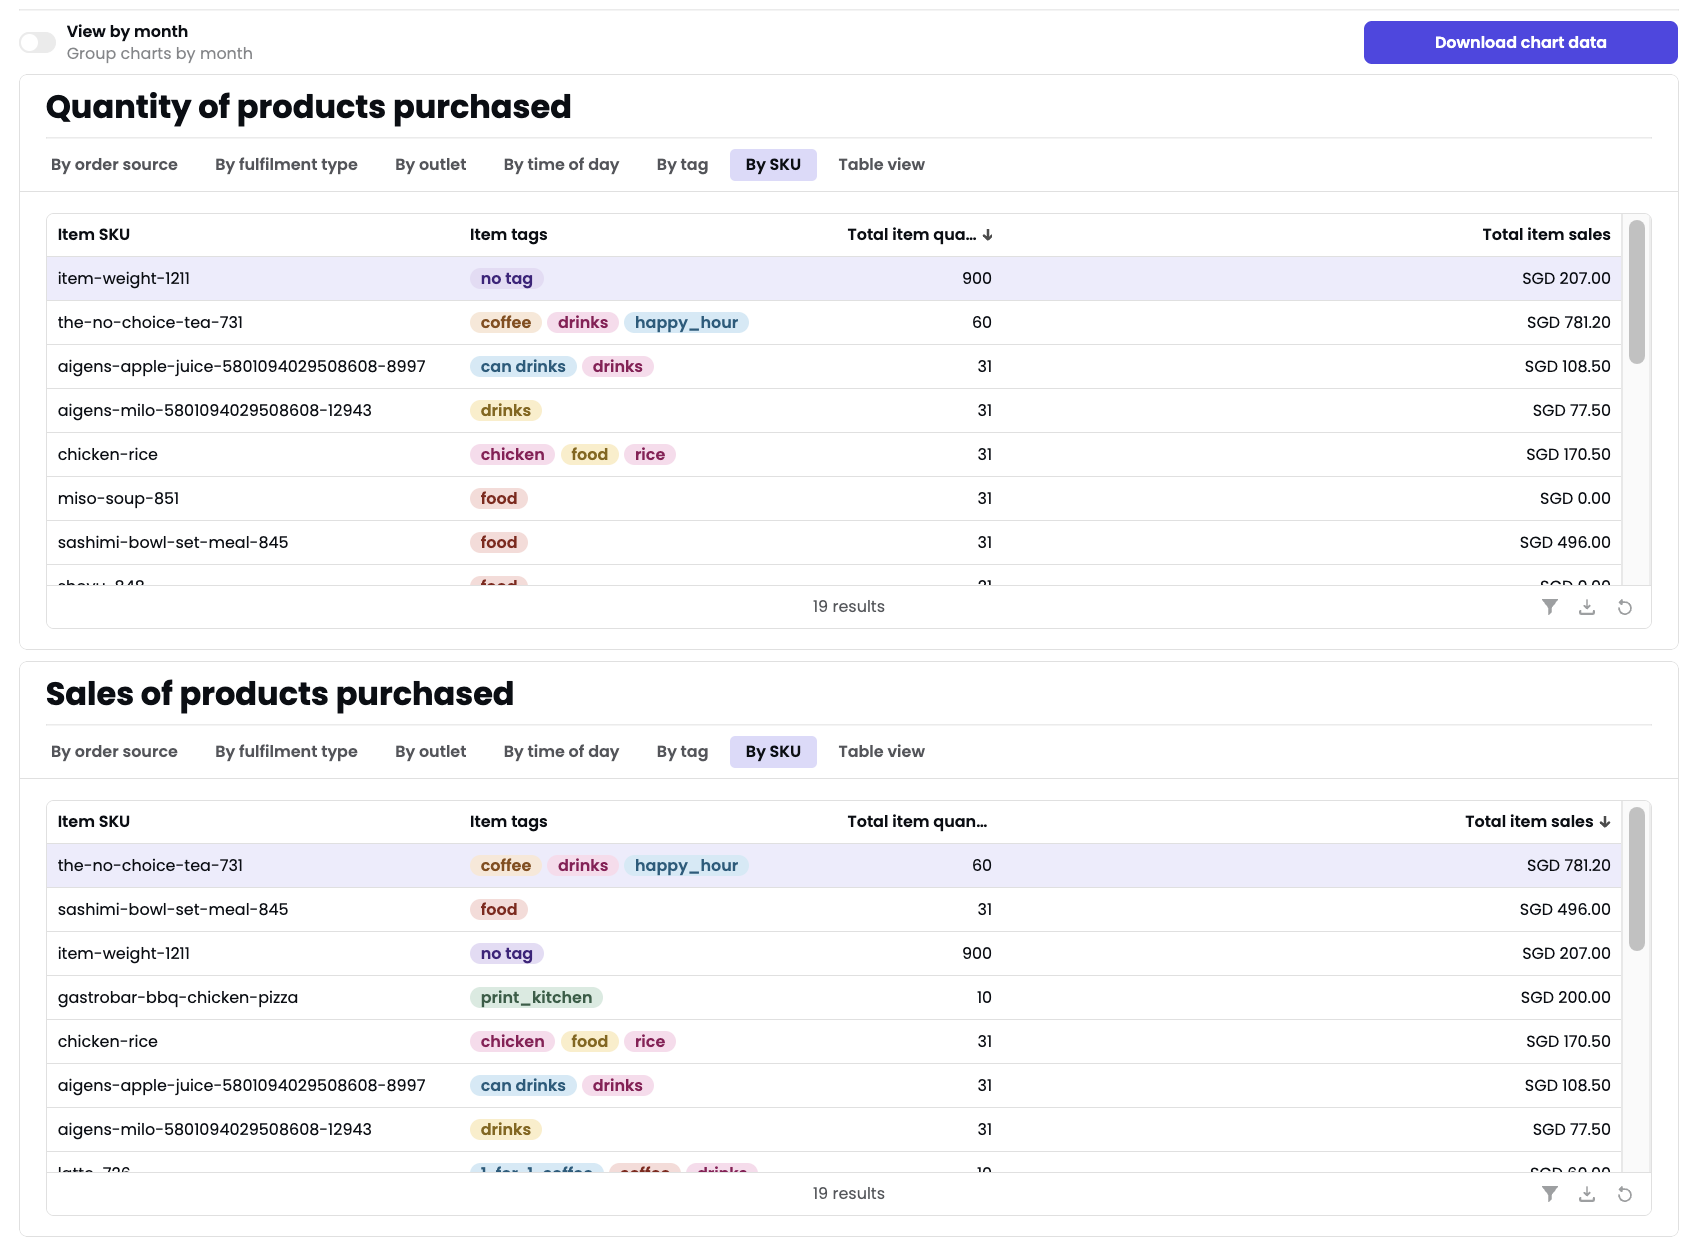Open the filter icon on the sales table

(1550, 1193)
